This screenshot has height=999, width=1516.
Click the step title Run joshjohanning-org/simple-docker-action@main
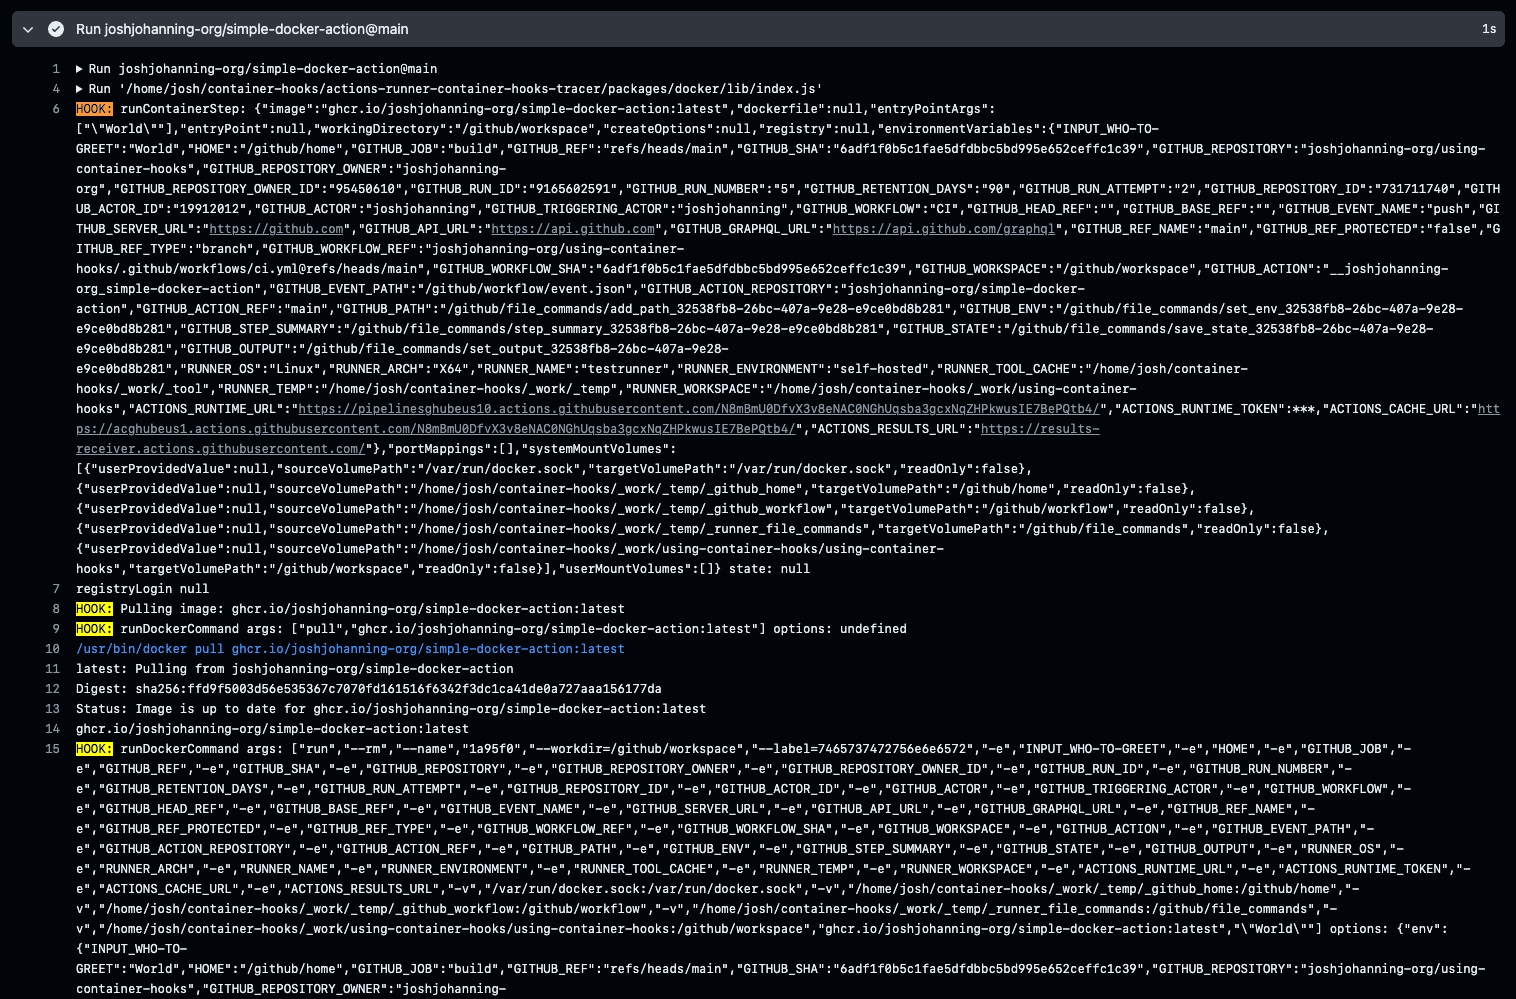click(x=242, y=29)
